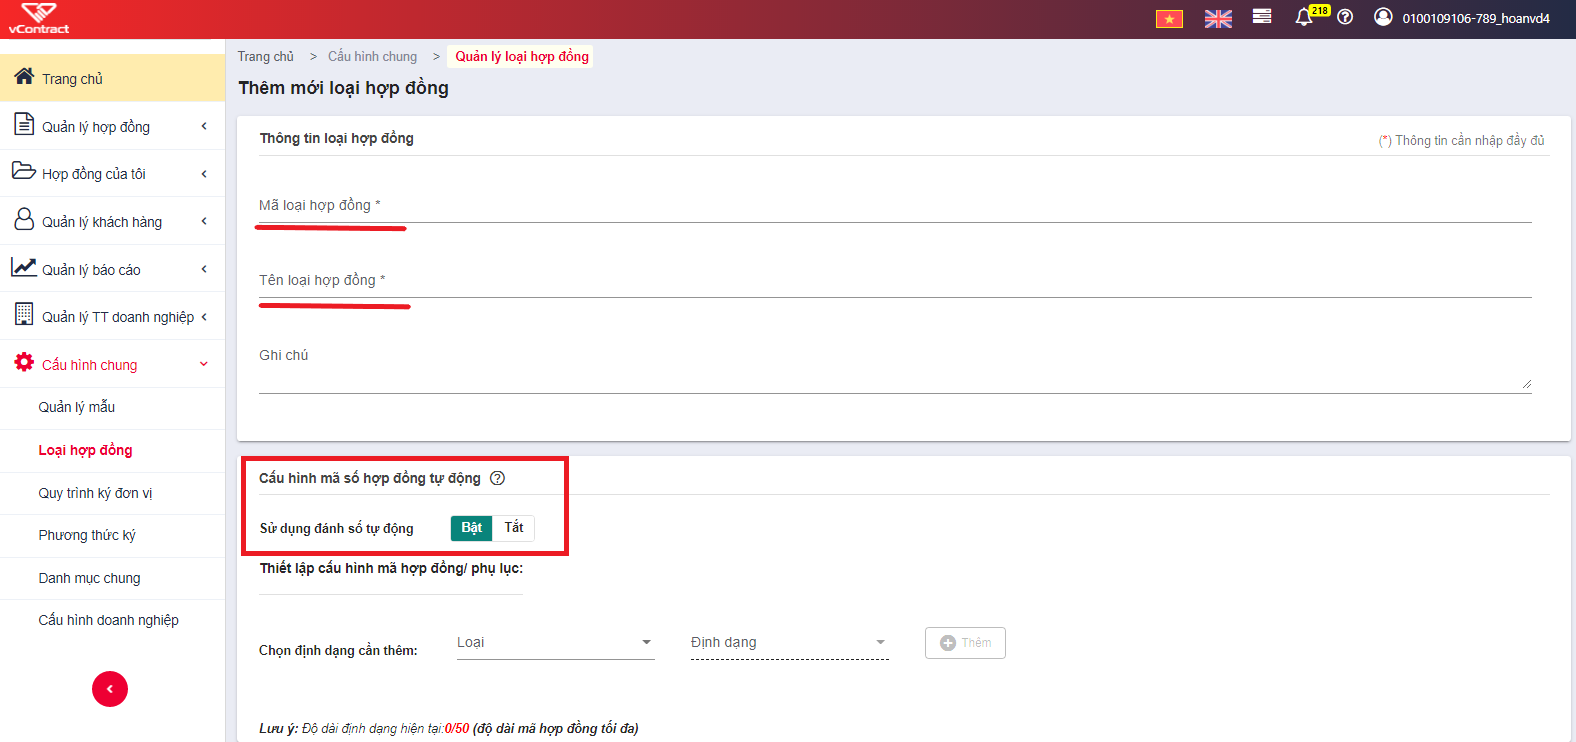The height and width of the screenshot is (742, 1576).
Task: Click the Thêm button
Action: tap(965, 643)
